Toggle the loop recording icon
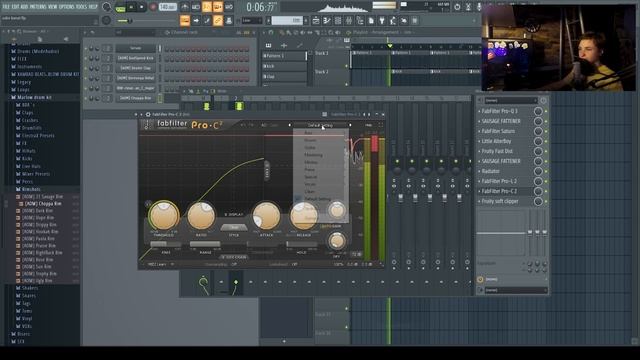This screenshot has height=360, width=640. (x=229, y=7)
